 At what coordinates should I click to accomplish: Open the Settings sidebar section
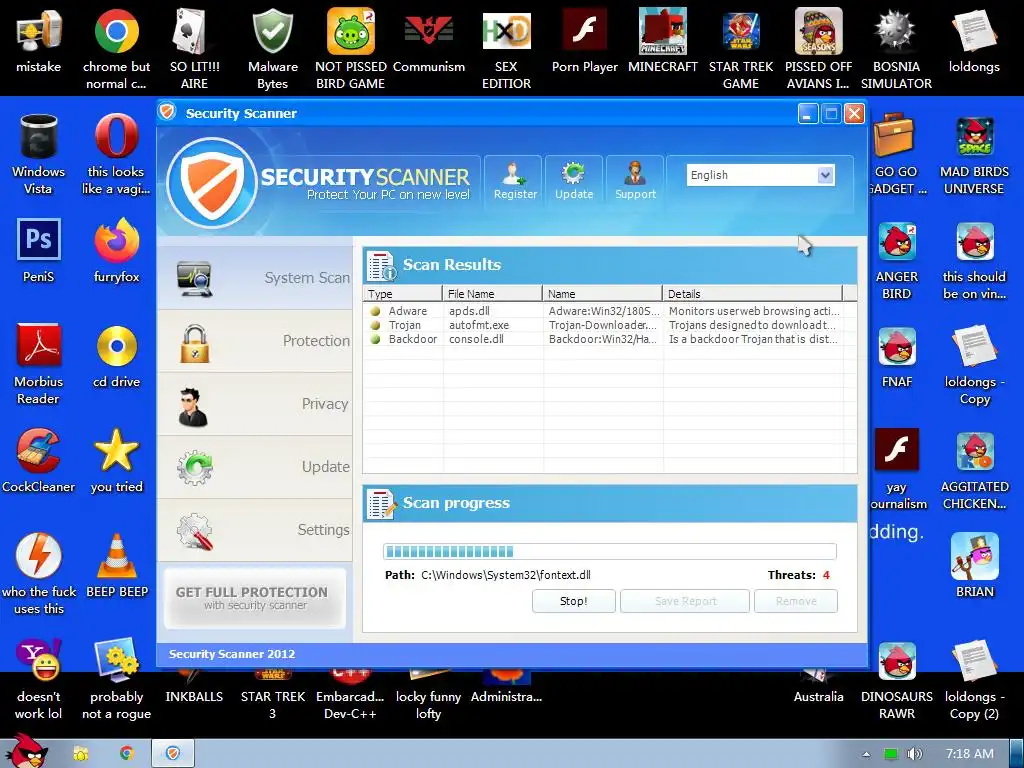point(255,530)
